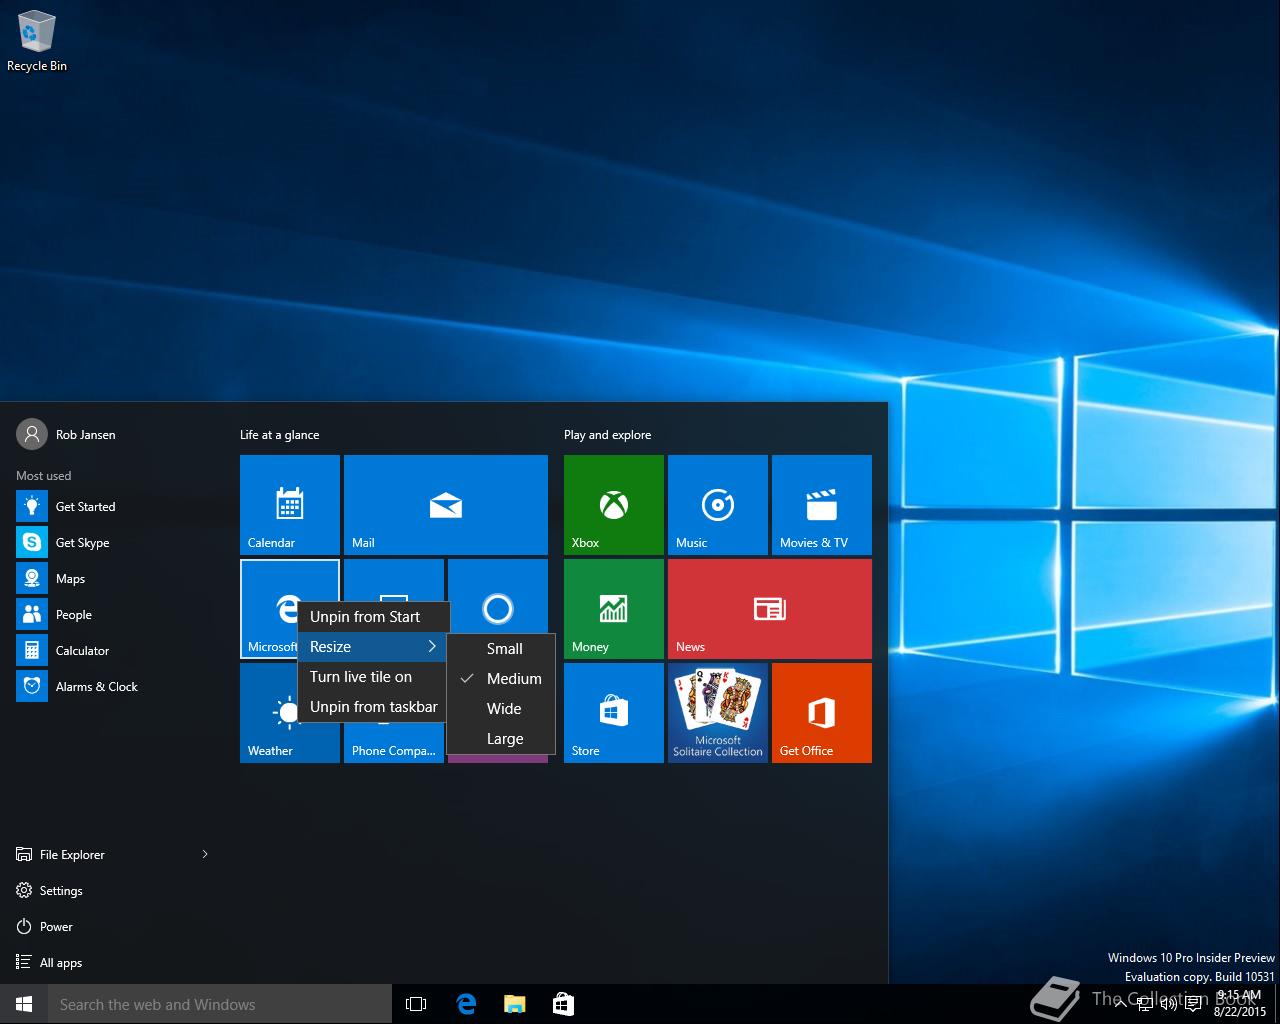Image resolution: width=1280 pixels, height=1024 pixels.
Task: Click the taskbar date 8/22/2015
Action: pyautogui.click(x=1239, y=1011)
